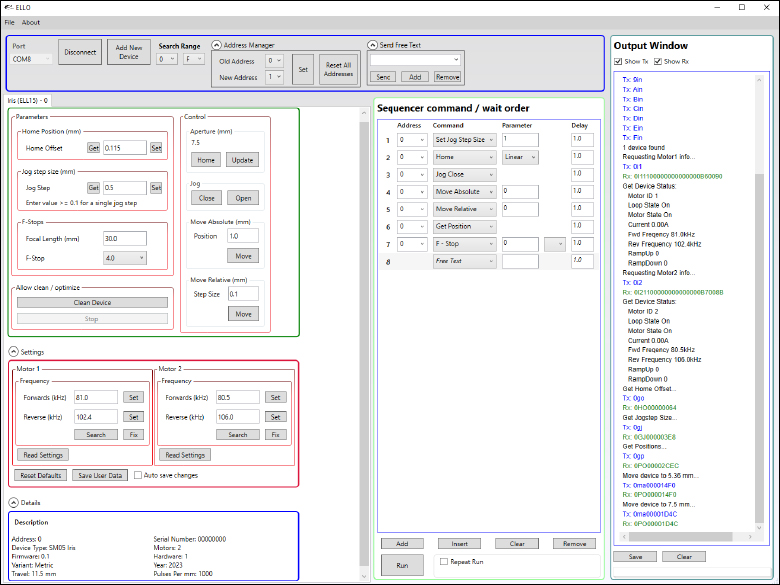This screenshot has height=585, width=780.
Task: Collapse the Details section chevron
Action: point(13,502)
